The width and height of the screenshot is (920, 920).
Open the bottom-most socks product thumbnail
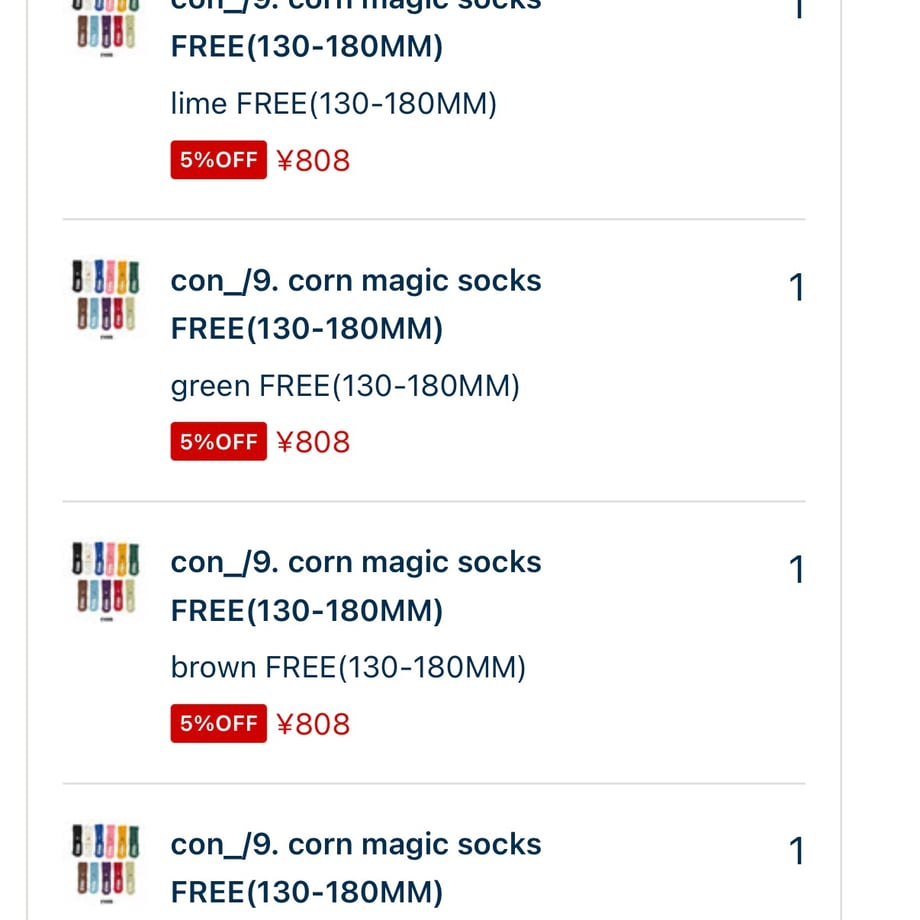106,862
